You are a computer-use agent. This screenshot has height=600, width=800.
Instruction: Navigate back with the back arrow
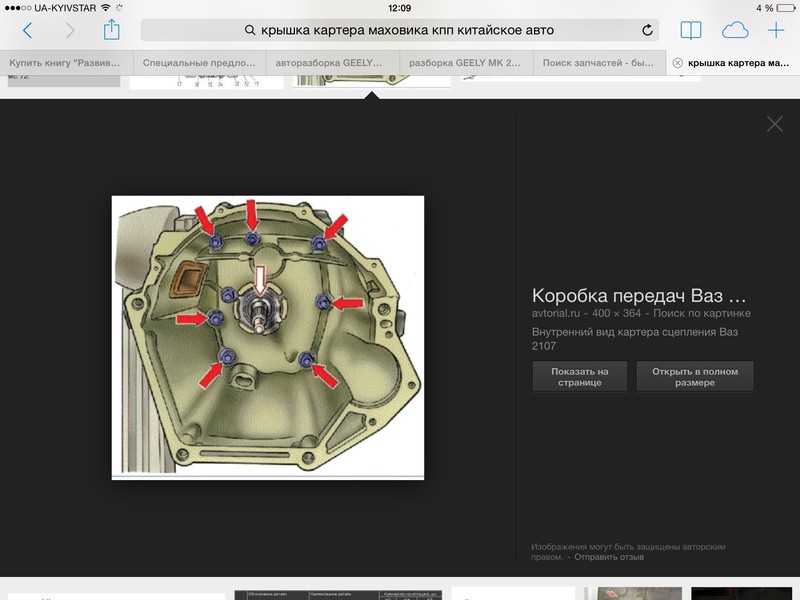click(x=27, y=32)
